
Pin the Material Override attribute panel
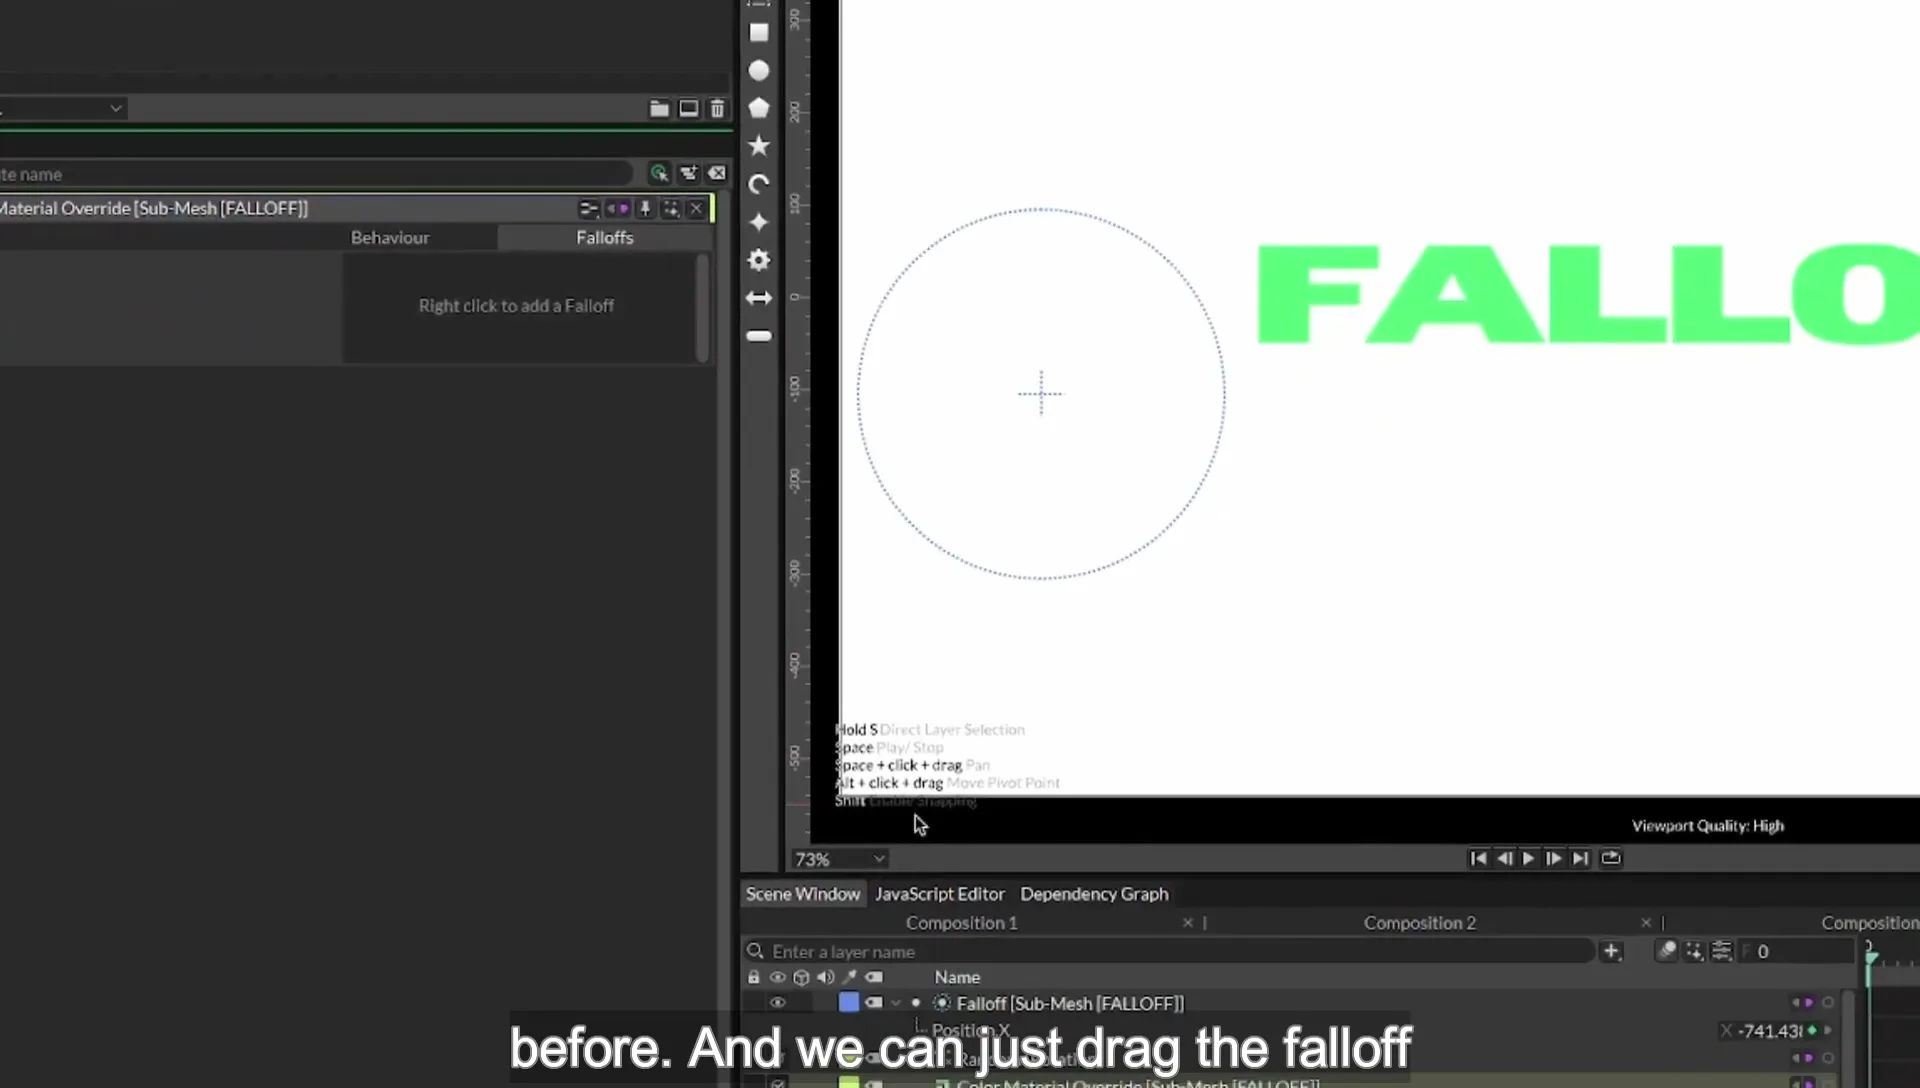click(645, 208)
